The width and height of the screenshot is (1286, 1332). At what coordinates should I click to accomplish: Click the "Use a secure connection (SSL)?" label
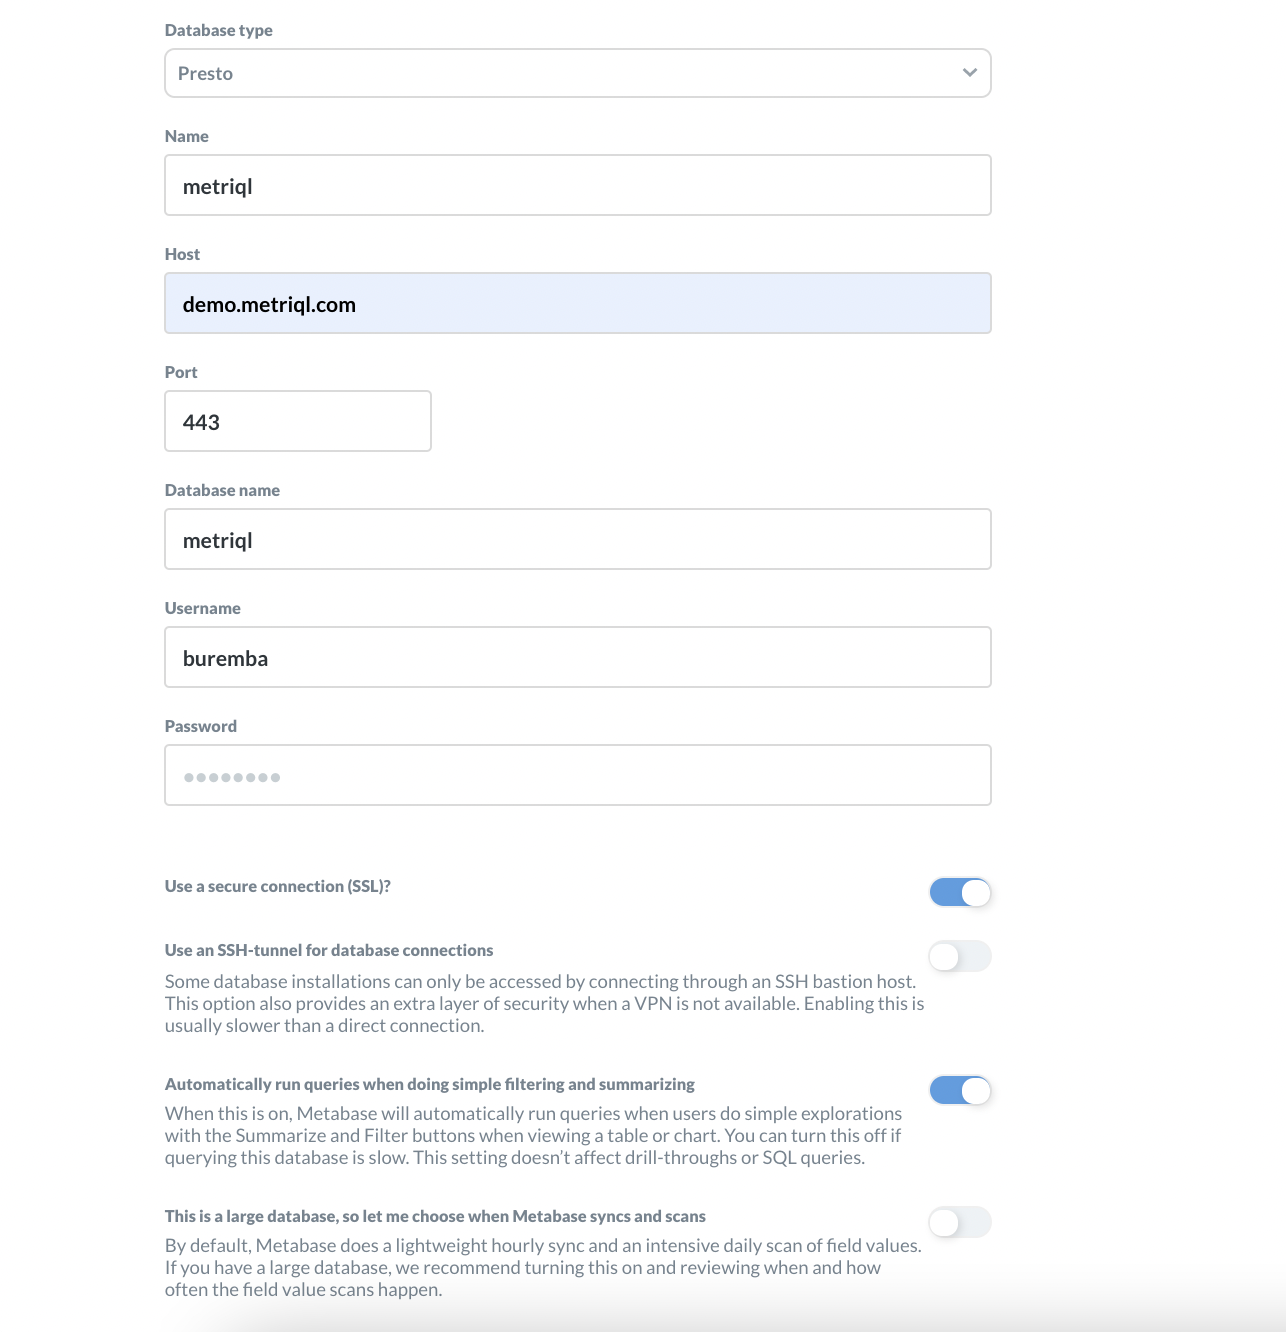pos(277,886)
